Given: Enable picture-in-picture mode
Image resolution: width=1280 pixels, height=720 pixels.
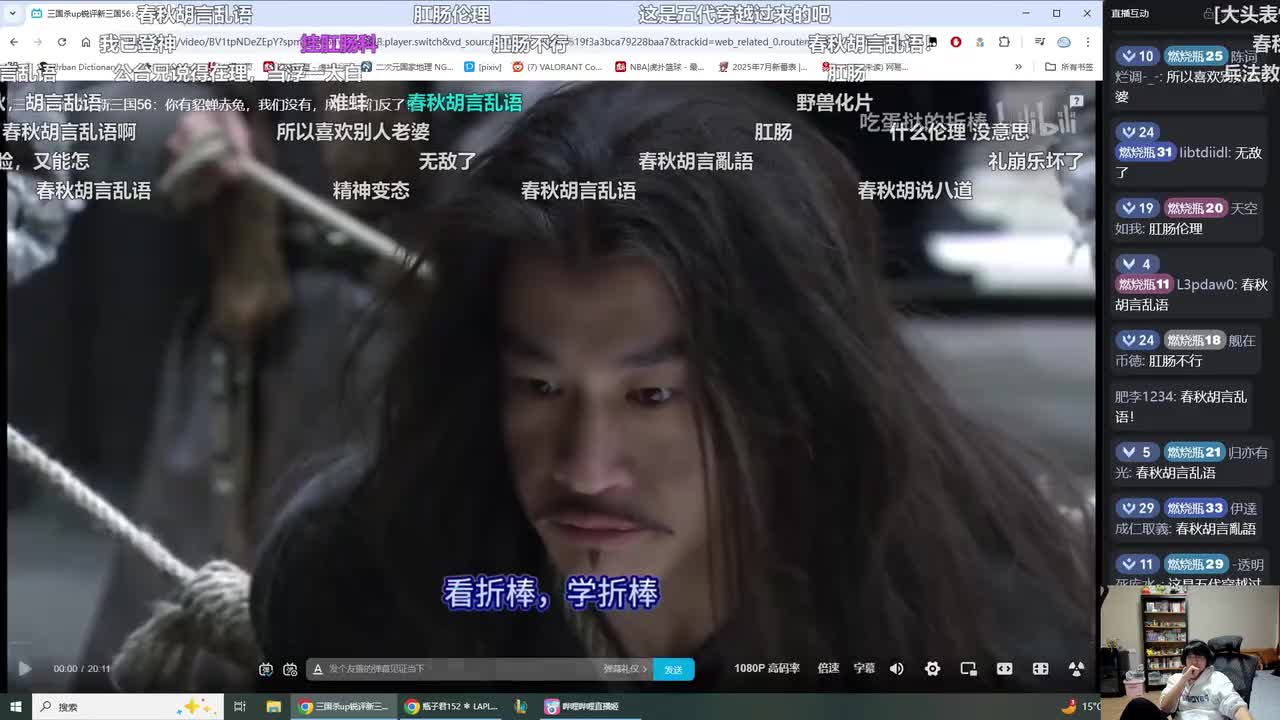Looking at the screenshot, I should [968, 669].
